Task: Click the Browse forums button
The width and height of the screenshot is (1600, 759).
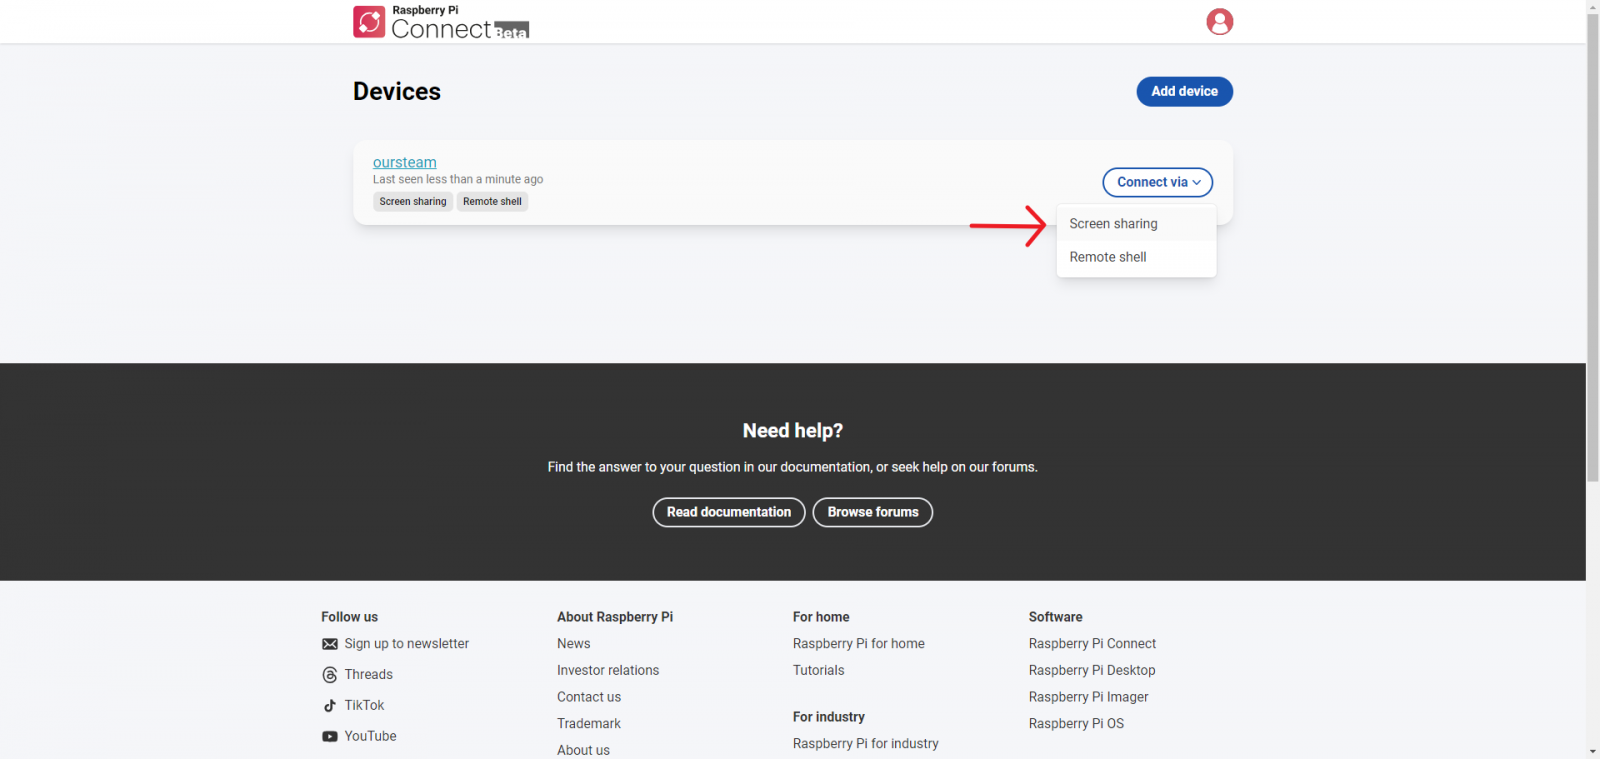Action: pos(873,512)
